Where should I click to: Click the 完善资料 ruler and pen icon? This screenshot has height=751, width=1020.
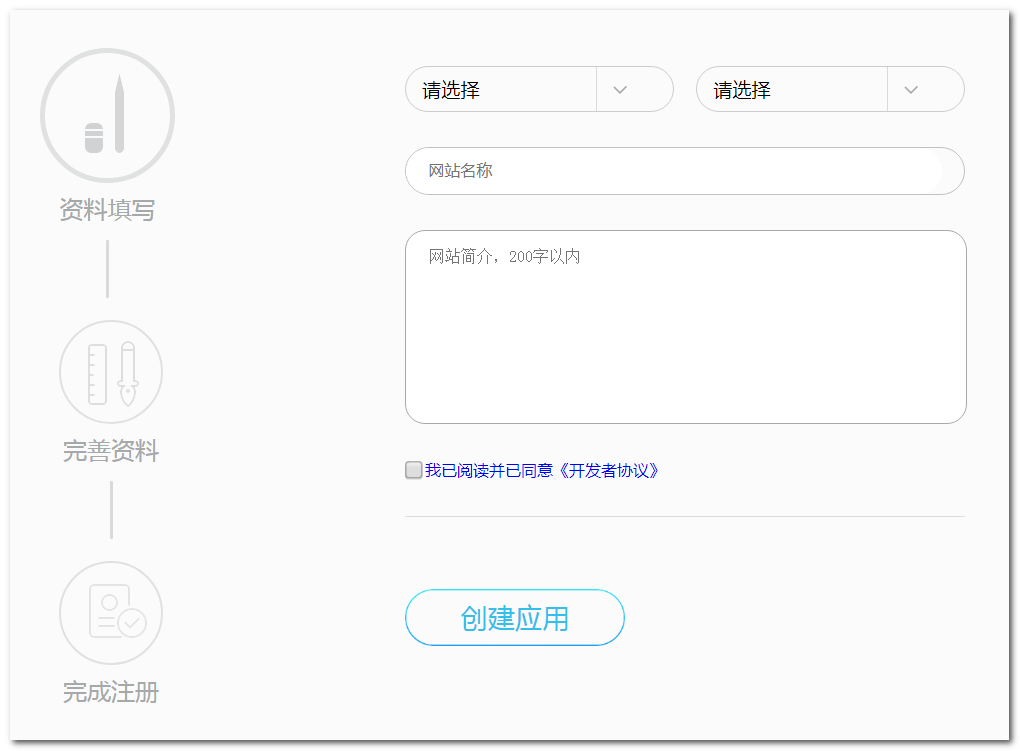[x=111, y=372]
